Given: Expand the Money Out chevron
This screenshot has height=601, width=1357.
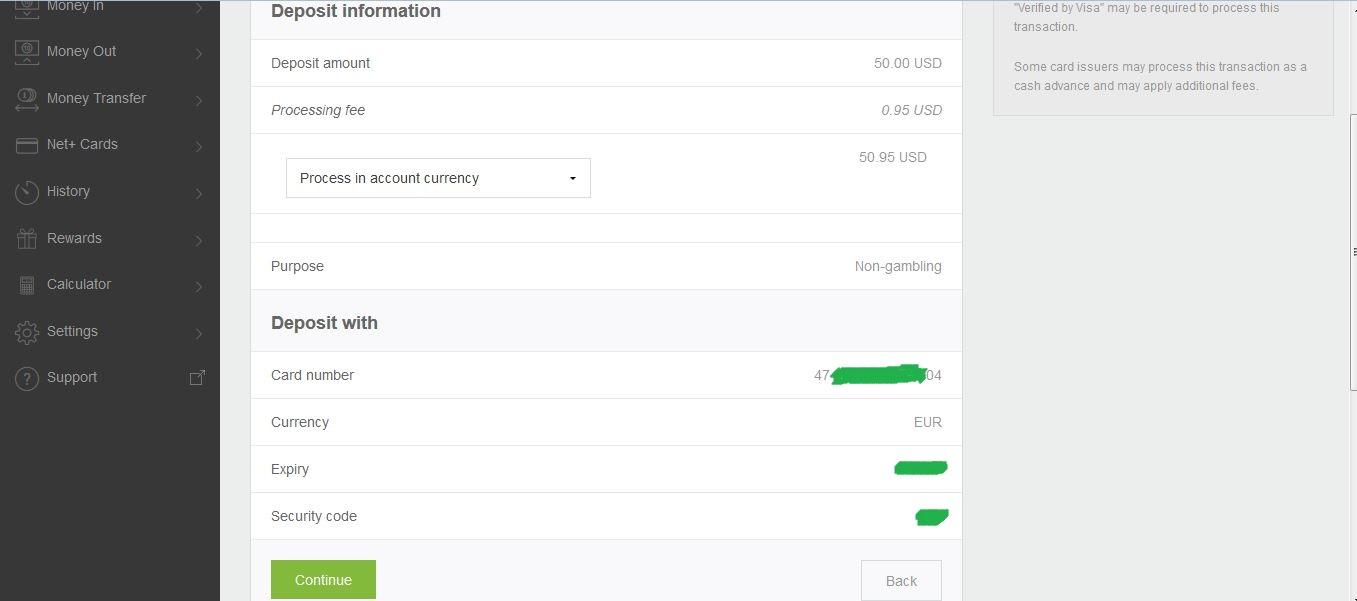Looking at the screenshot, I should click(199, 53).
